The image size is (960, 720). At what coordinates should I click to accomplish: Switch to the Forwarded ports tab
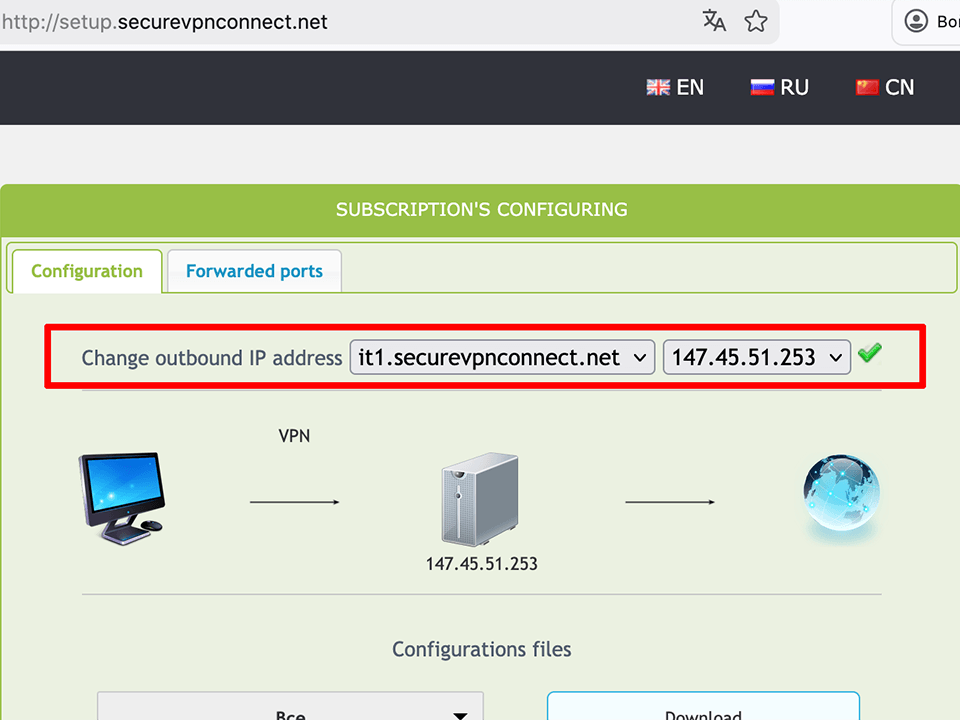coord(254,270)
